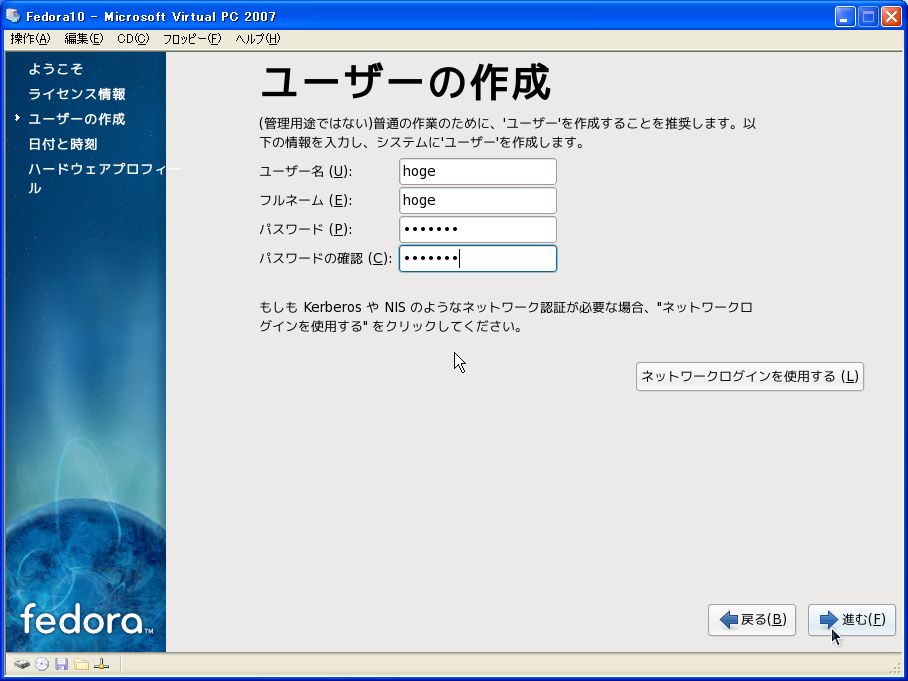Click the network adapter status icon
This screenshot has width=908, height=681.
(101, 664)
